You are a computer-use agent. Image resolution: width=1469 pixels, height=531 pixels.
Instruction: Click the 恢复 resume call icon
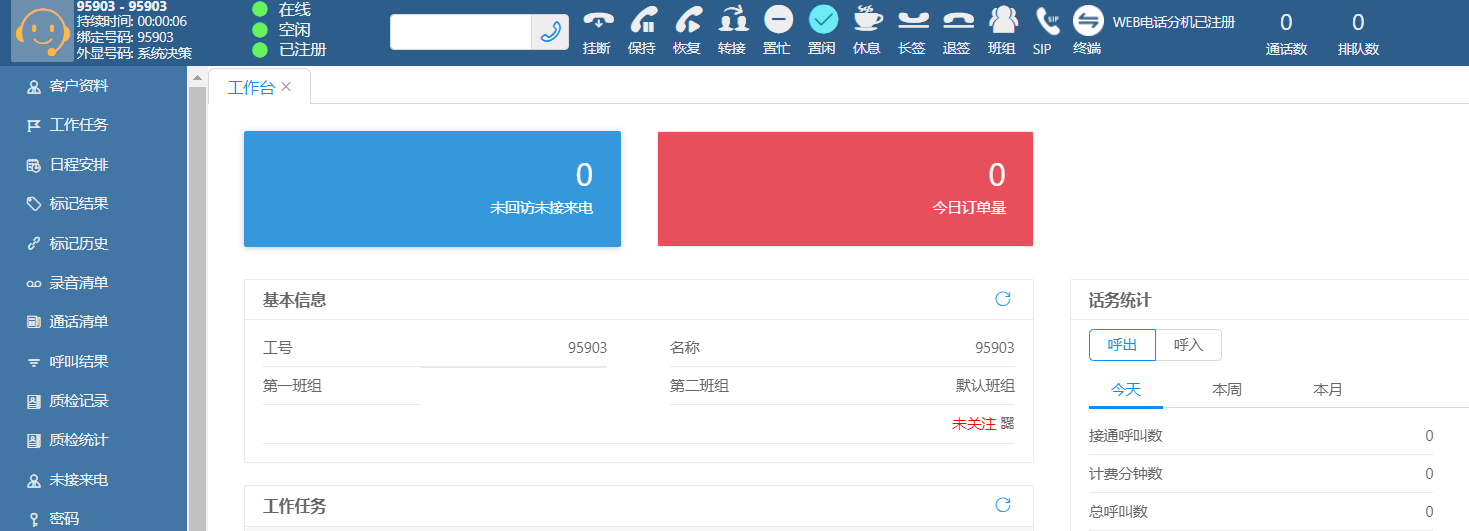[x=687, y=21]
